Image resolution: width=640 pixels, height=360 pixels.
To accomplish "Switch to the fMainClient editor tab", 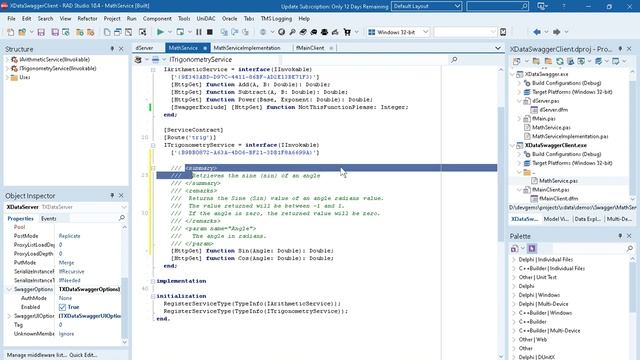I will 310,48.
